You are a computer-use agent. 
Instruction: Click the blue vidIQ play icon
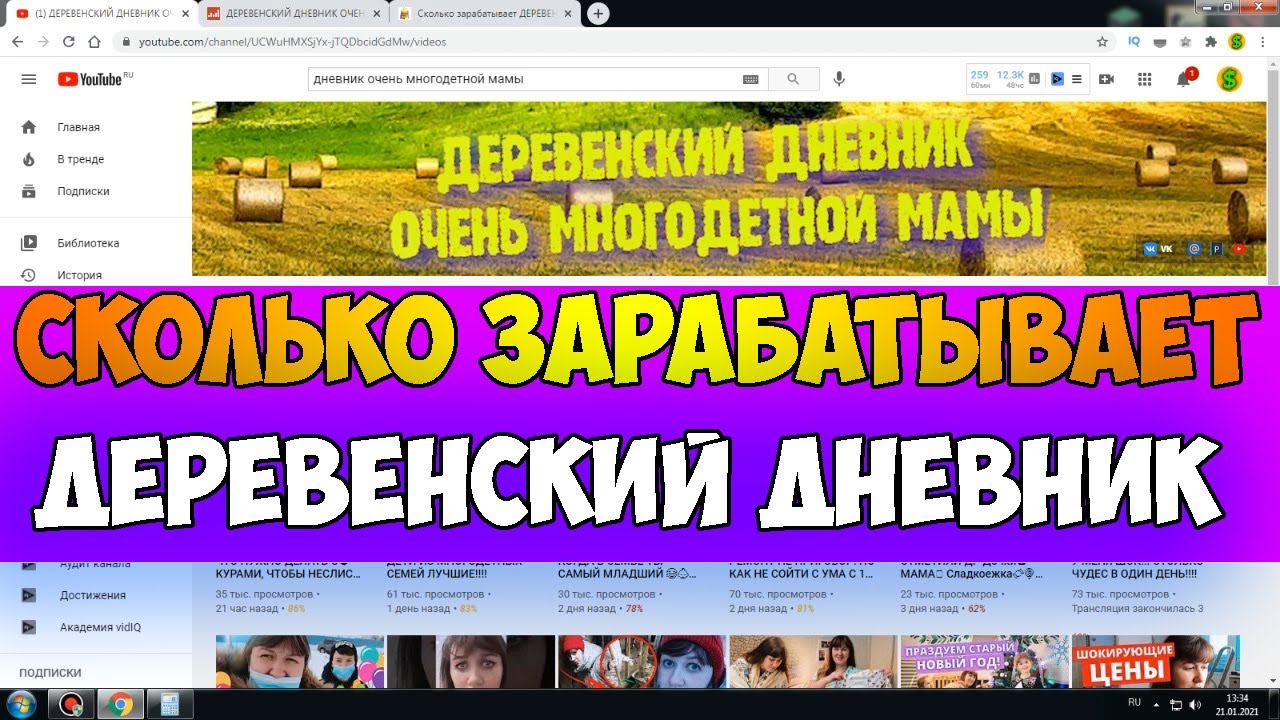pos(1057,79)
